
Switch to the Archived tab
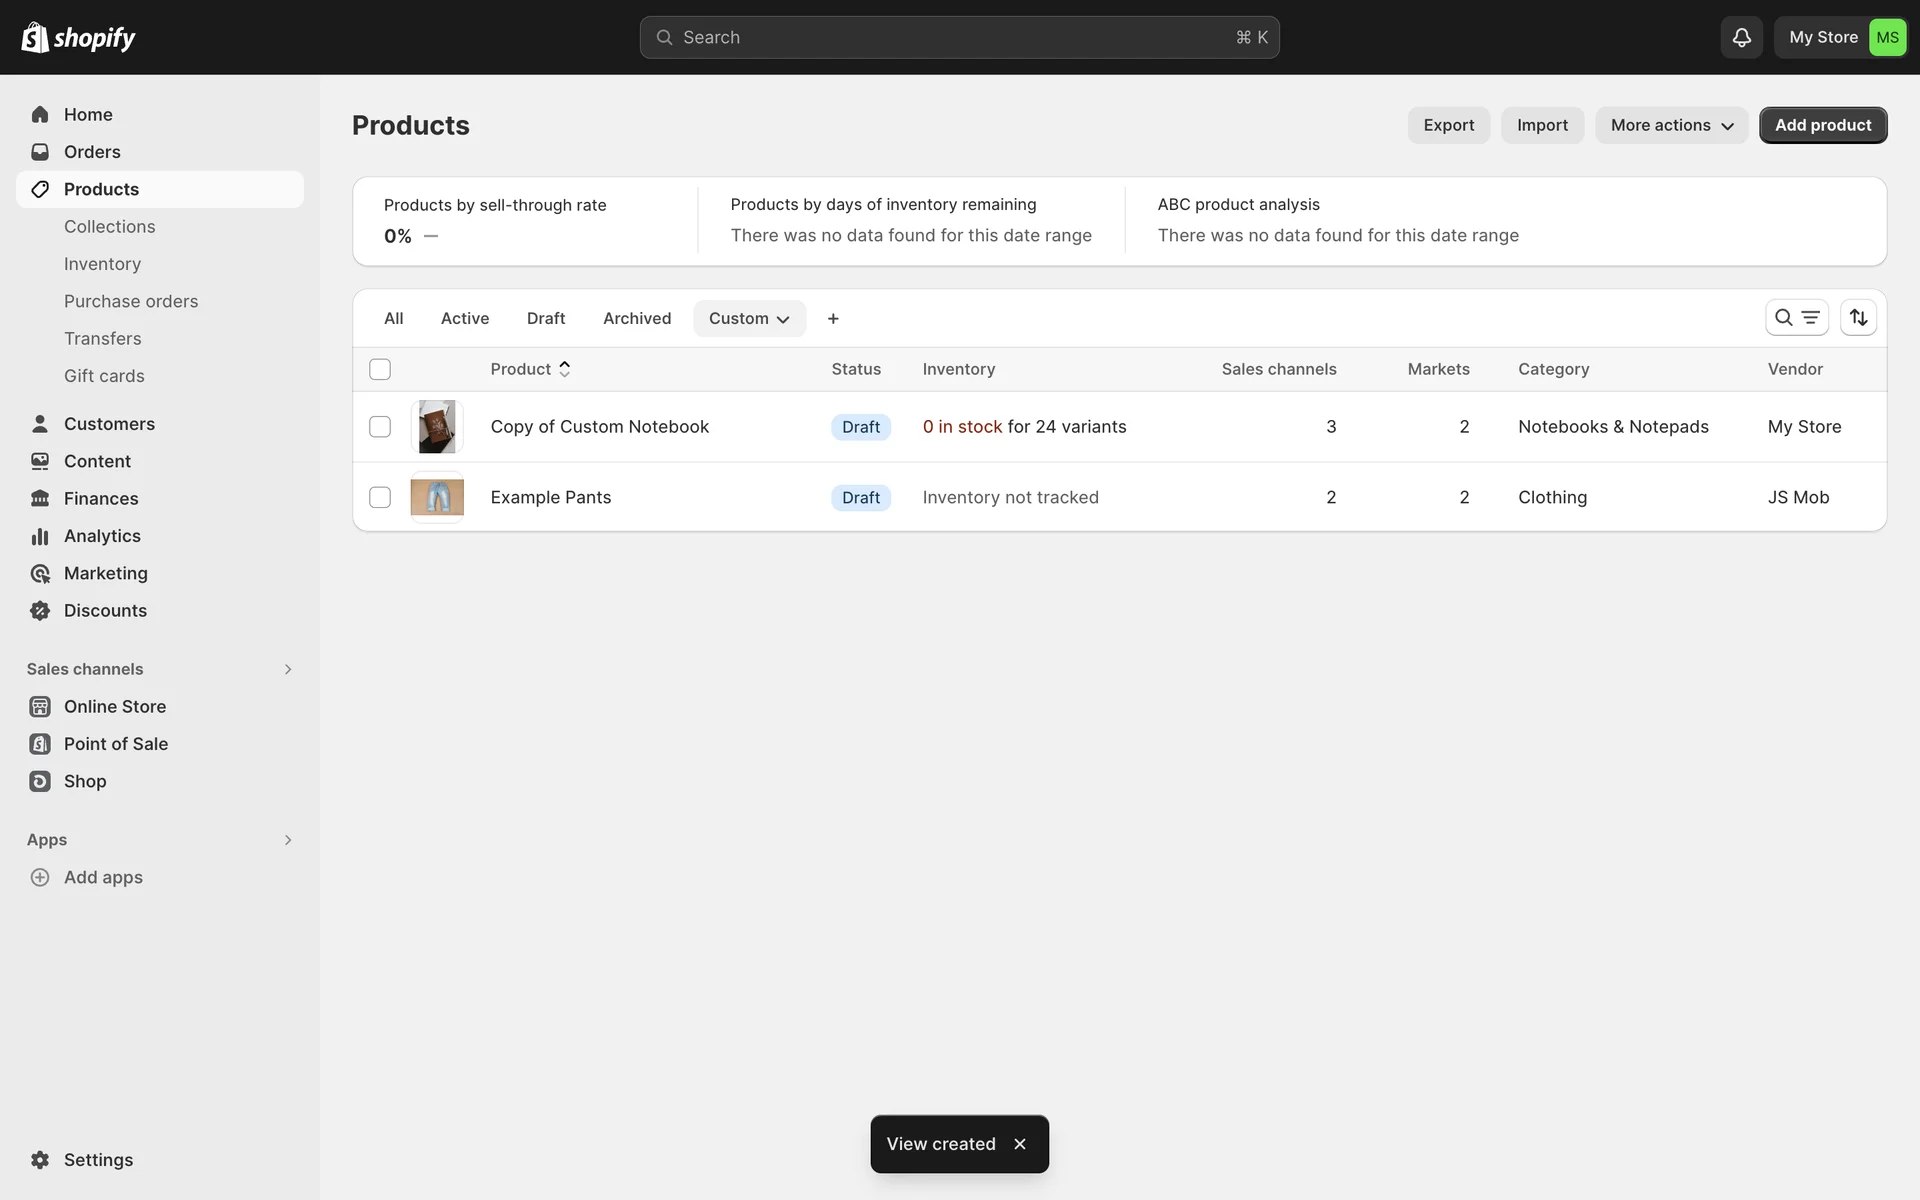637,319
